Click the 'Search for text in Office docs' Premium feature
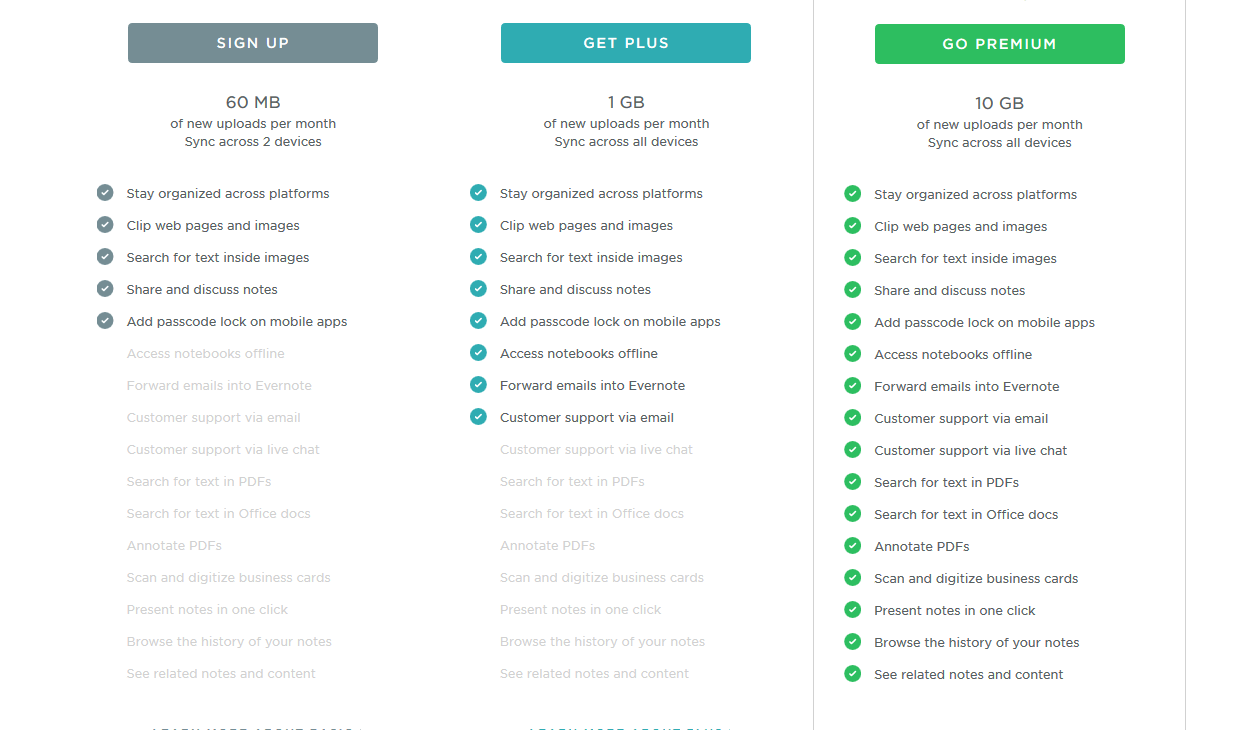The height and width of the screenshot is (730, 1256). [966, 514]
